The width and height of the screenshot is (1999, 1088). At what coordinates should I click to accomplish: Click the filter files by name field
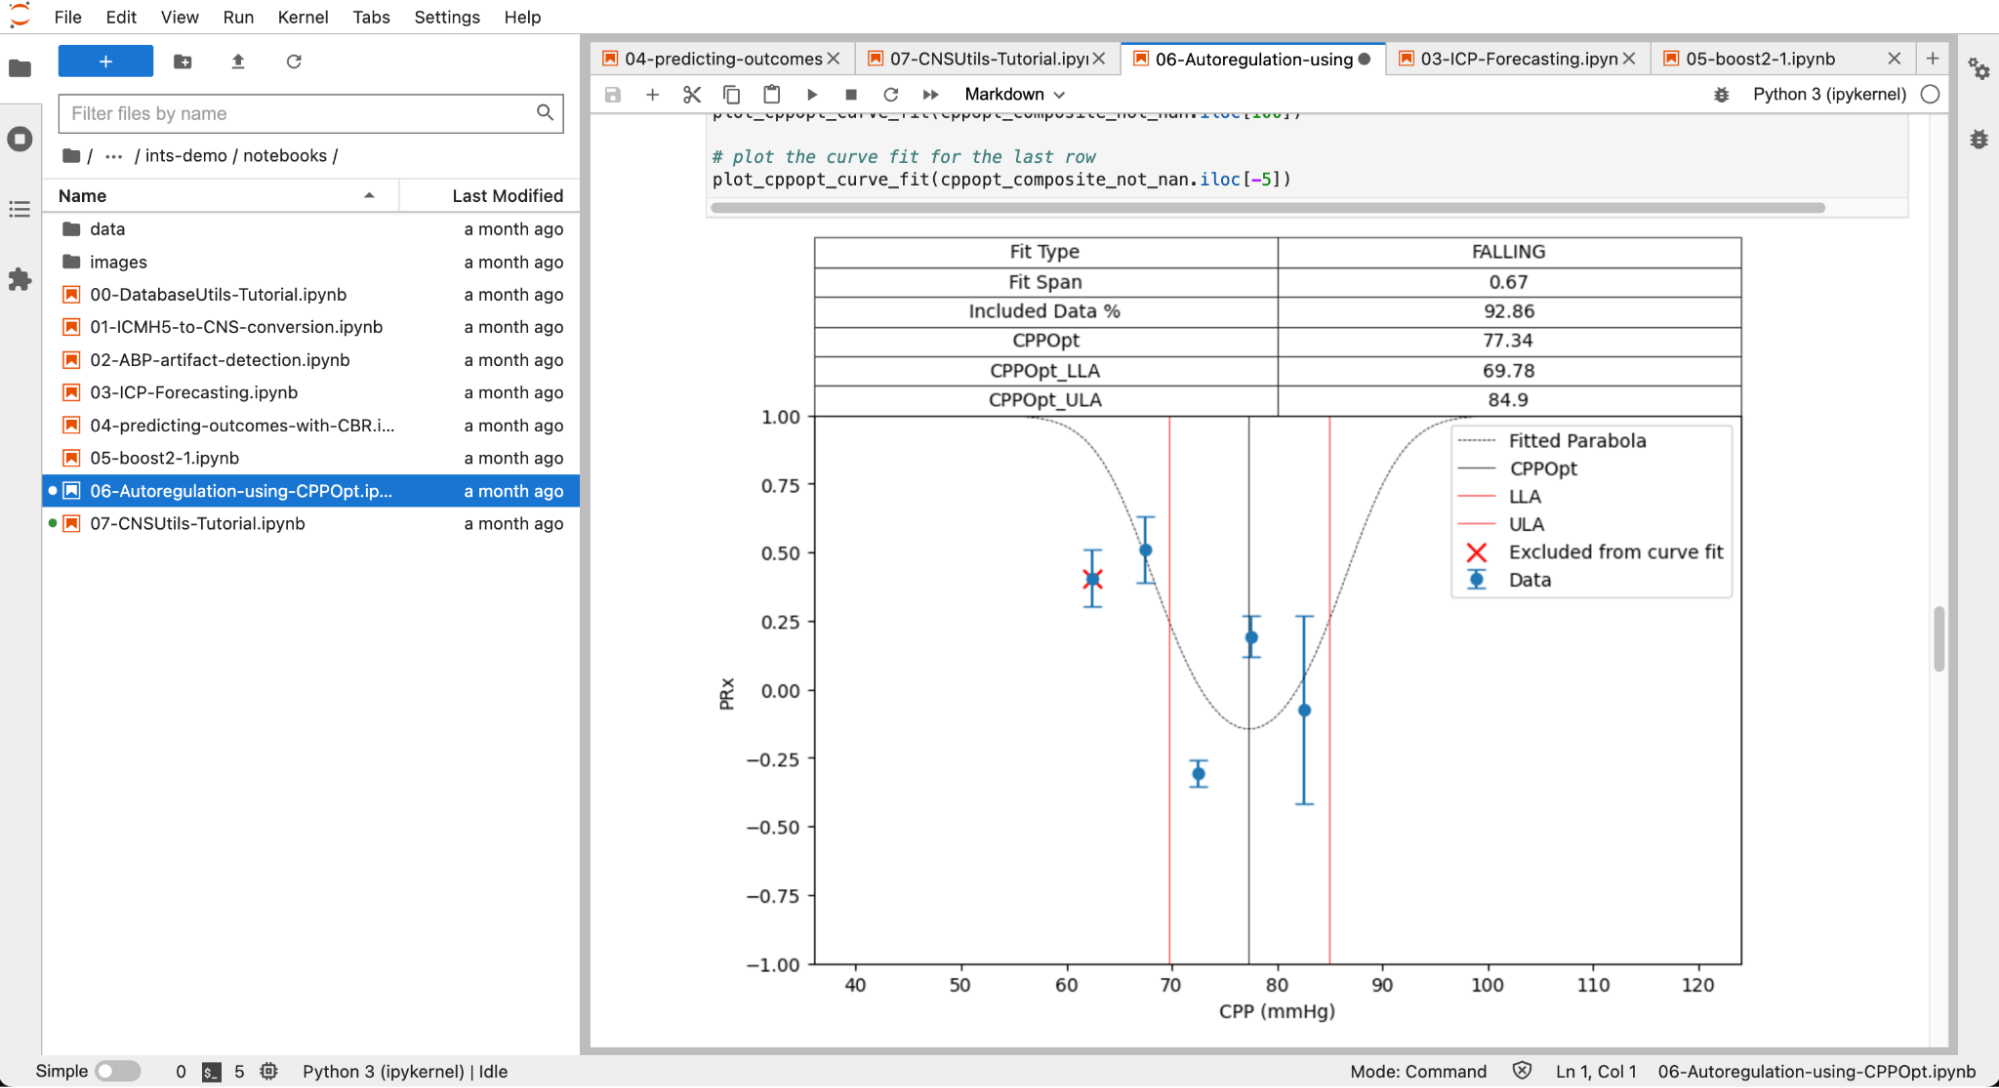tap(300, 114)
